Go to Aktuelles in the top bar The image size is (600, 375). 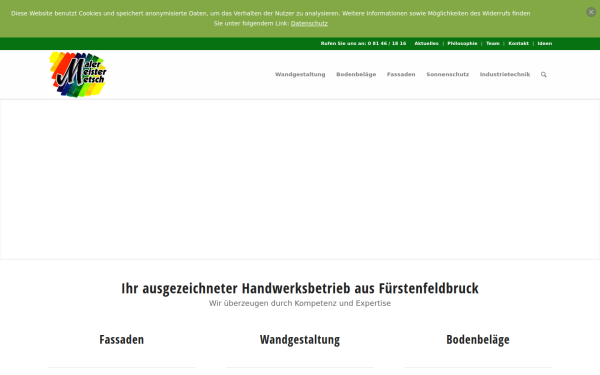click(426, 43)
